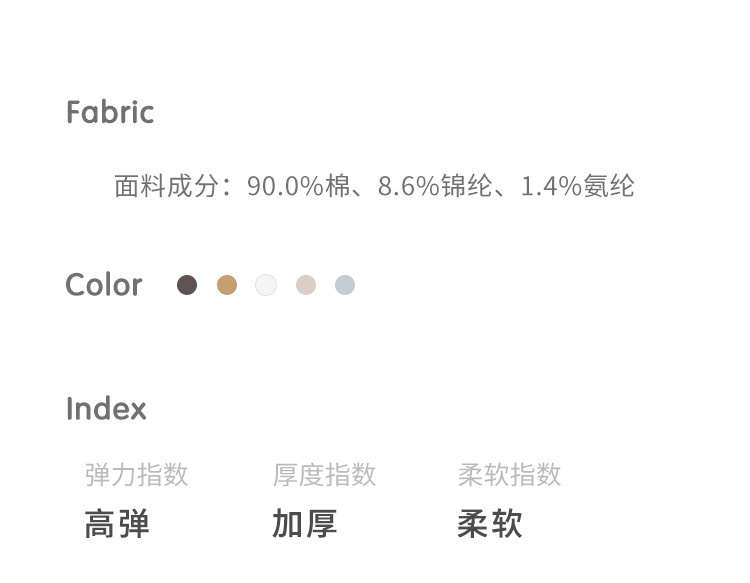This screenshot has width=750, height=583.
Task: Click the Index section heading
Action: pyautogui.click(x=106, y=409)
